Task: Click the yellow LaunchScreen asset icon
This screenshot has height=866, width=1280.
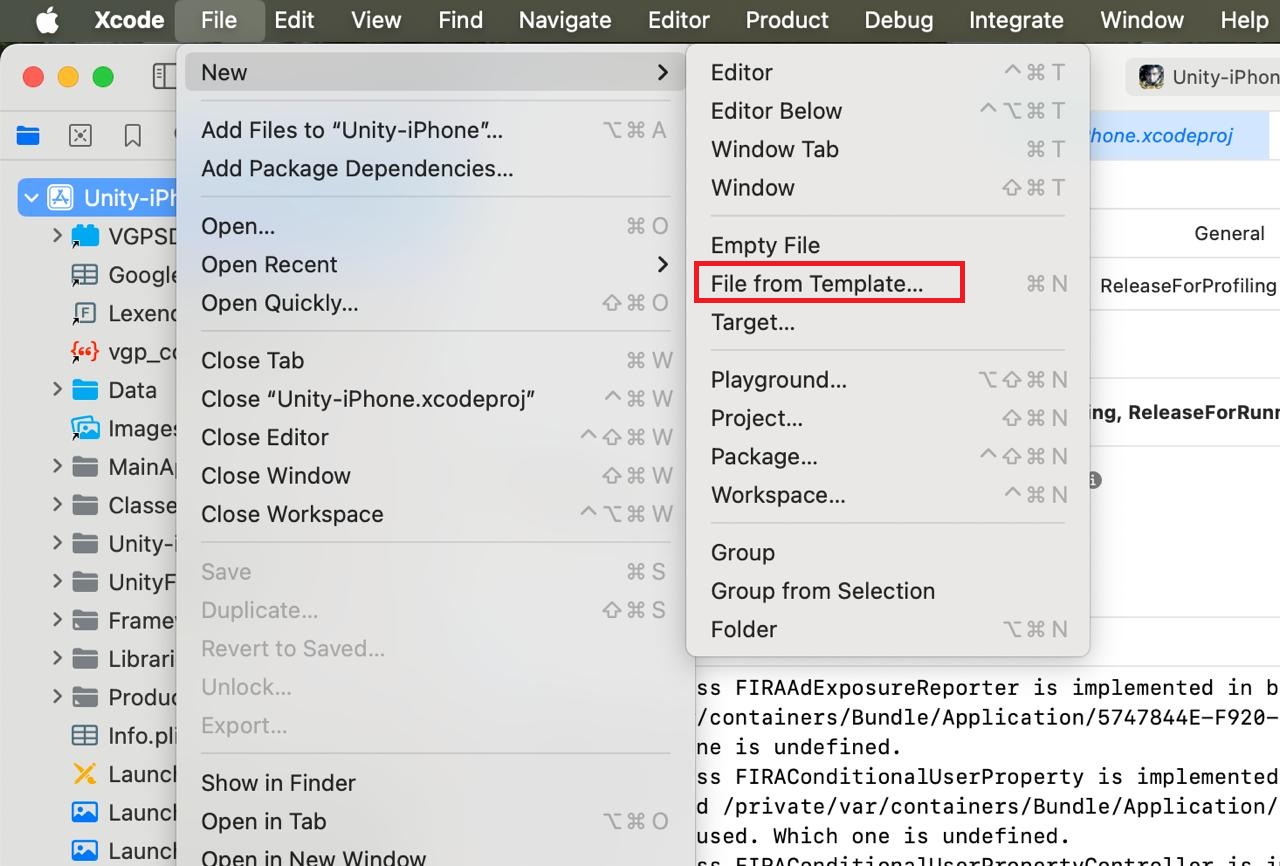Action: 84,774
